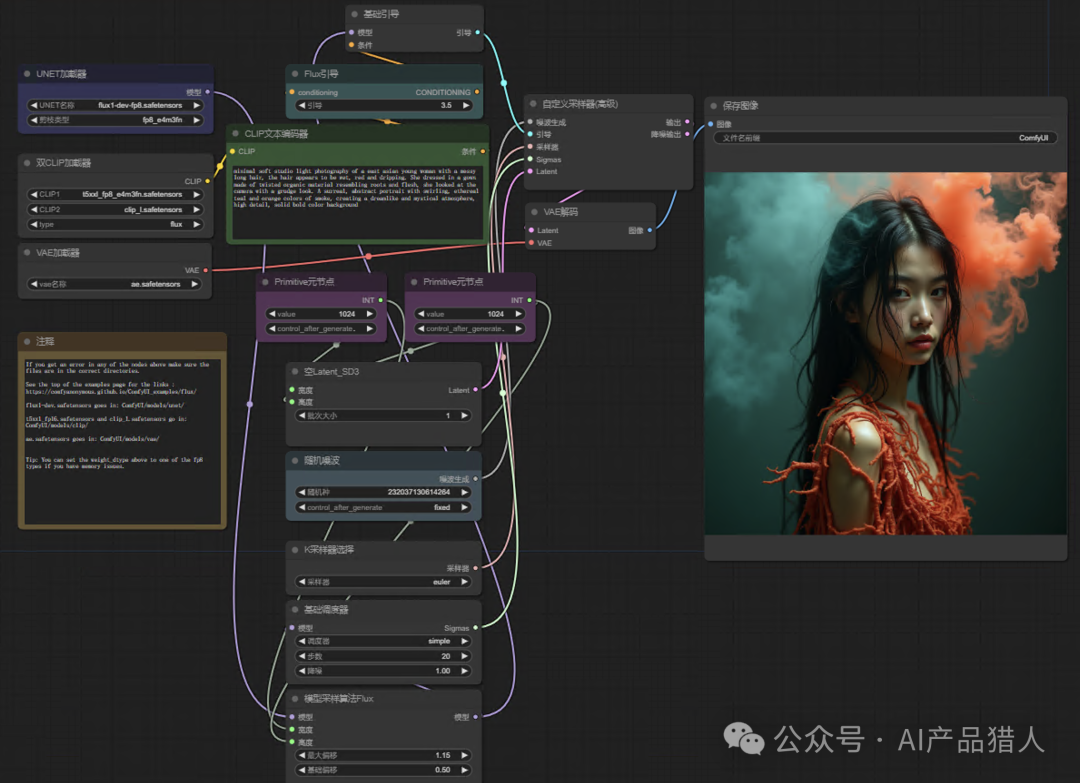Viewport: 1080px width, 783px height.
Task: Open the CLIP2 clip_l.safetensors dropdown
Action: 116,209
